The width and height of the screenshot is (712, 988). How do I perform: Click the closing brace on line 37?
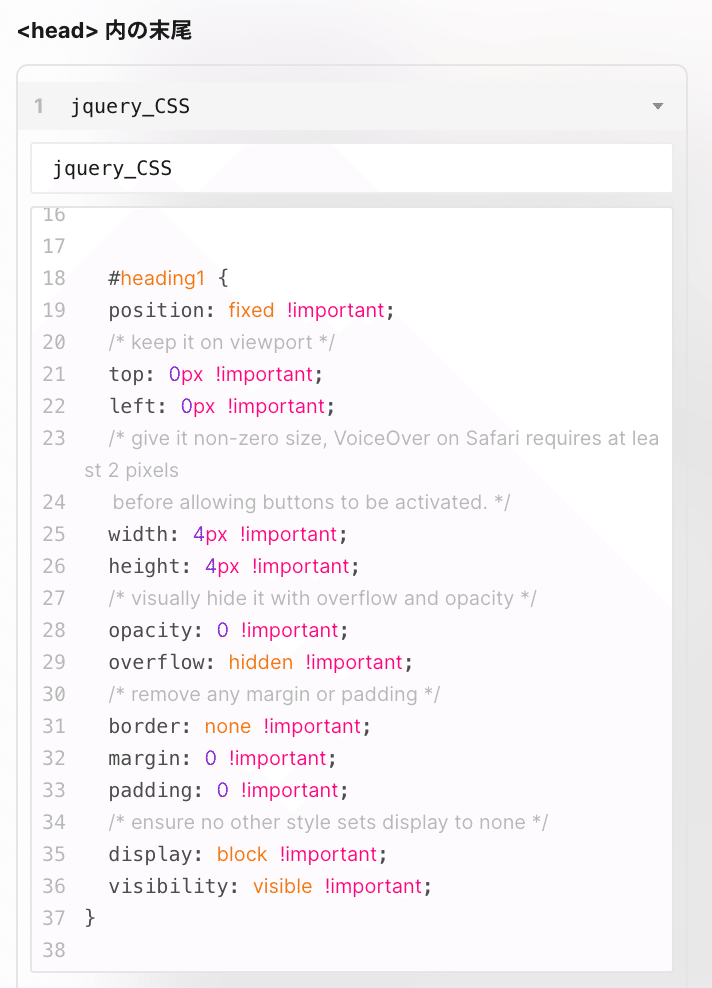[x=91, y=917]
